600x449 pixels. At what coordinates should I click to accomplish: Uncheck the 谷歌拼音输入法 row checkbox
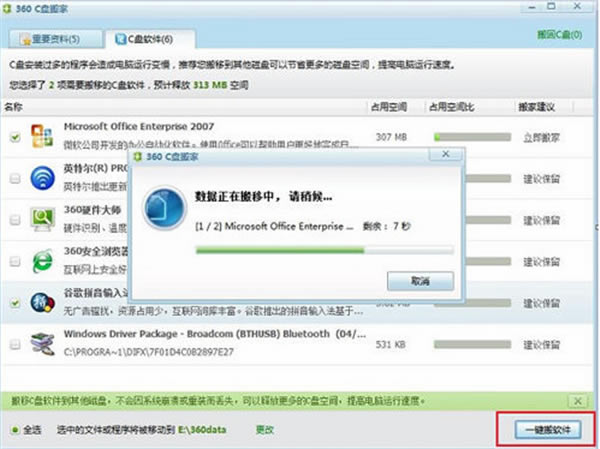point(15,303)
